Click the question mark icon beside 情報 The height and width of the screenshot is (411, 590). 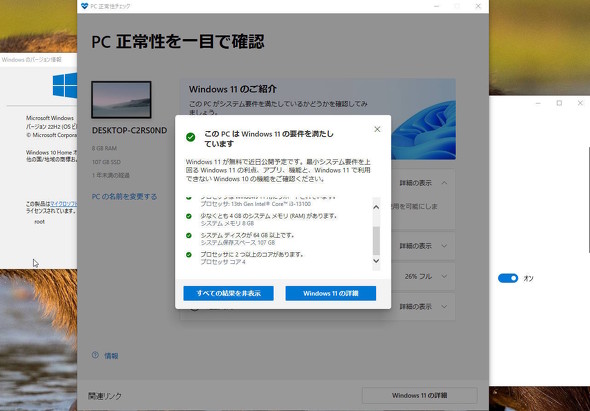95,355
